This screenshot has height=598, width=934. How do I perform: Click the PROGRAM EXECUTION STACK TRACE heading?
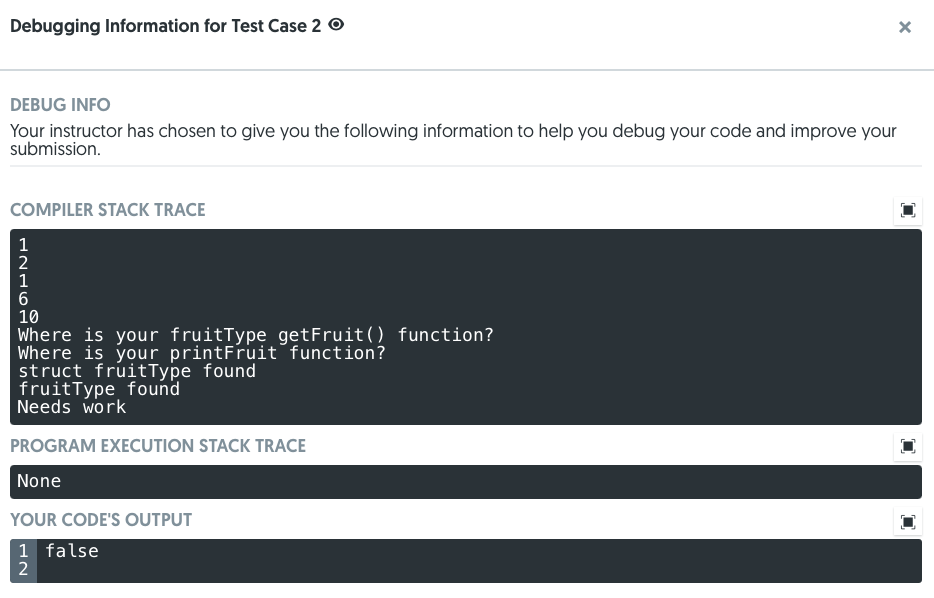point(158,446)
